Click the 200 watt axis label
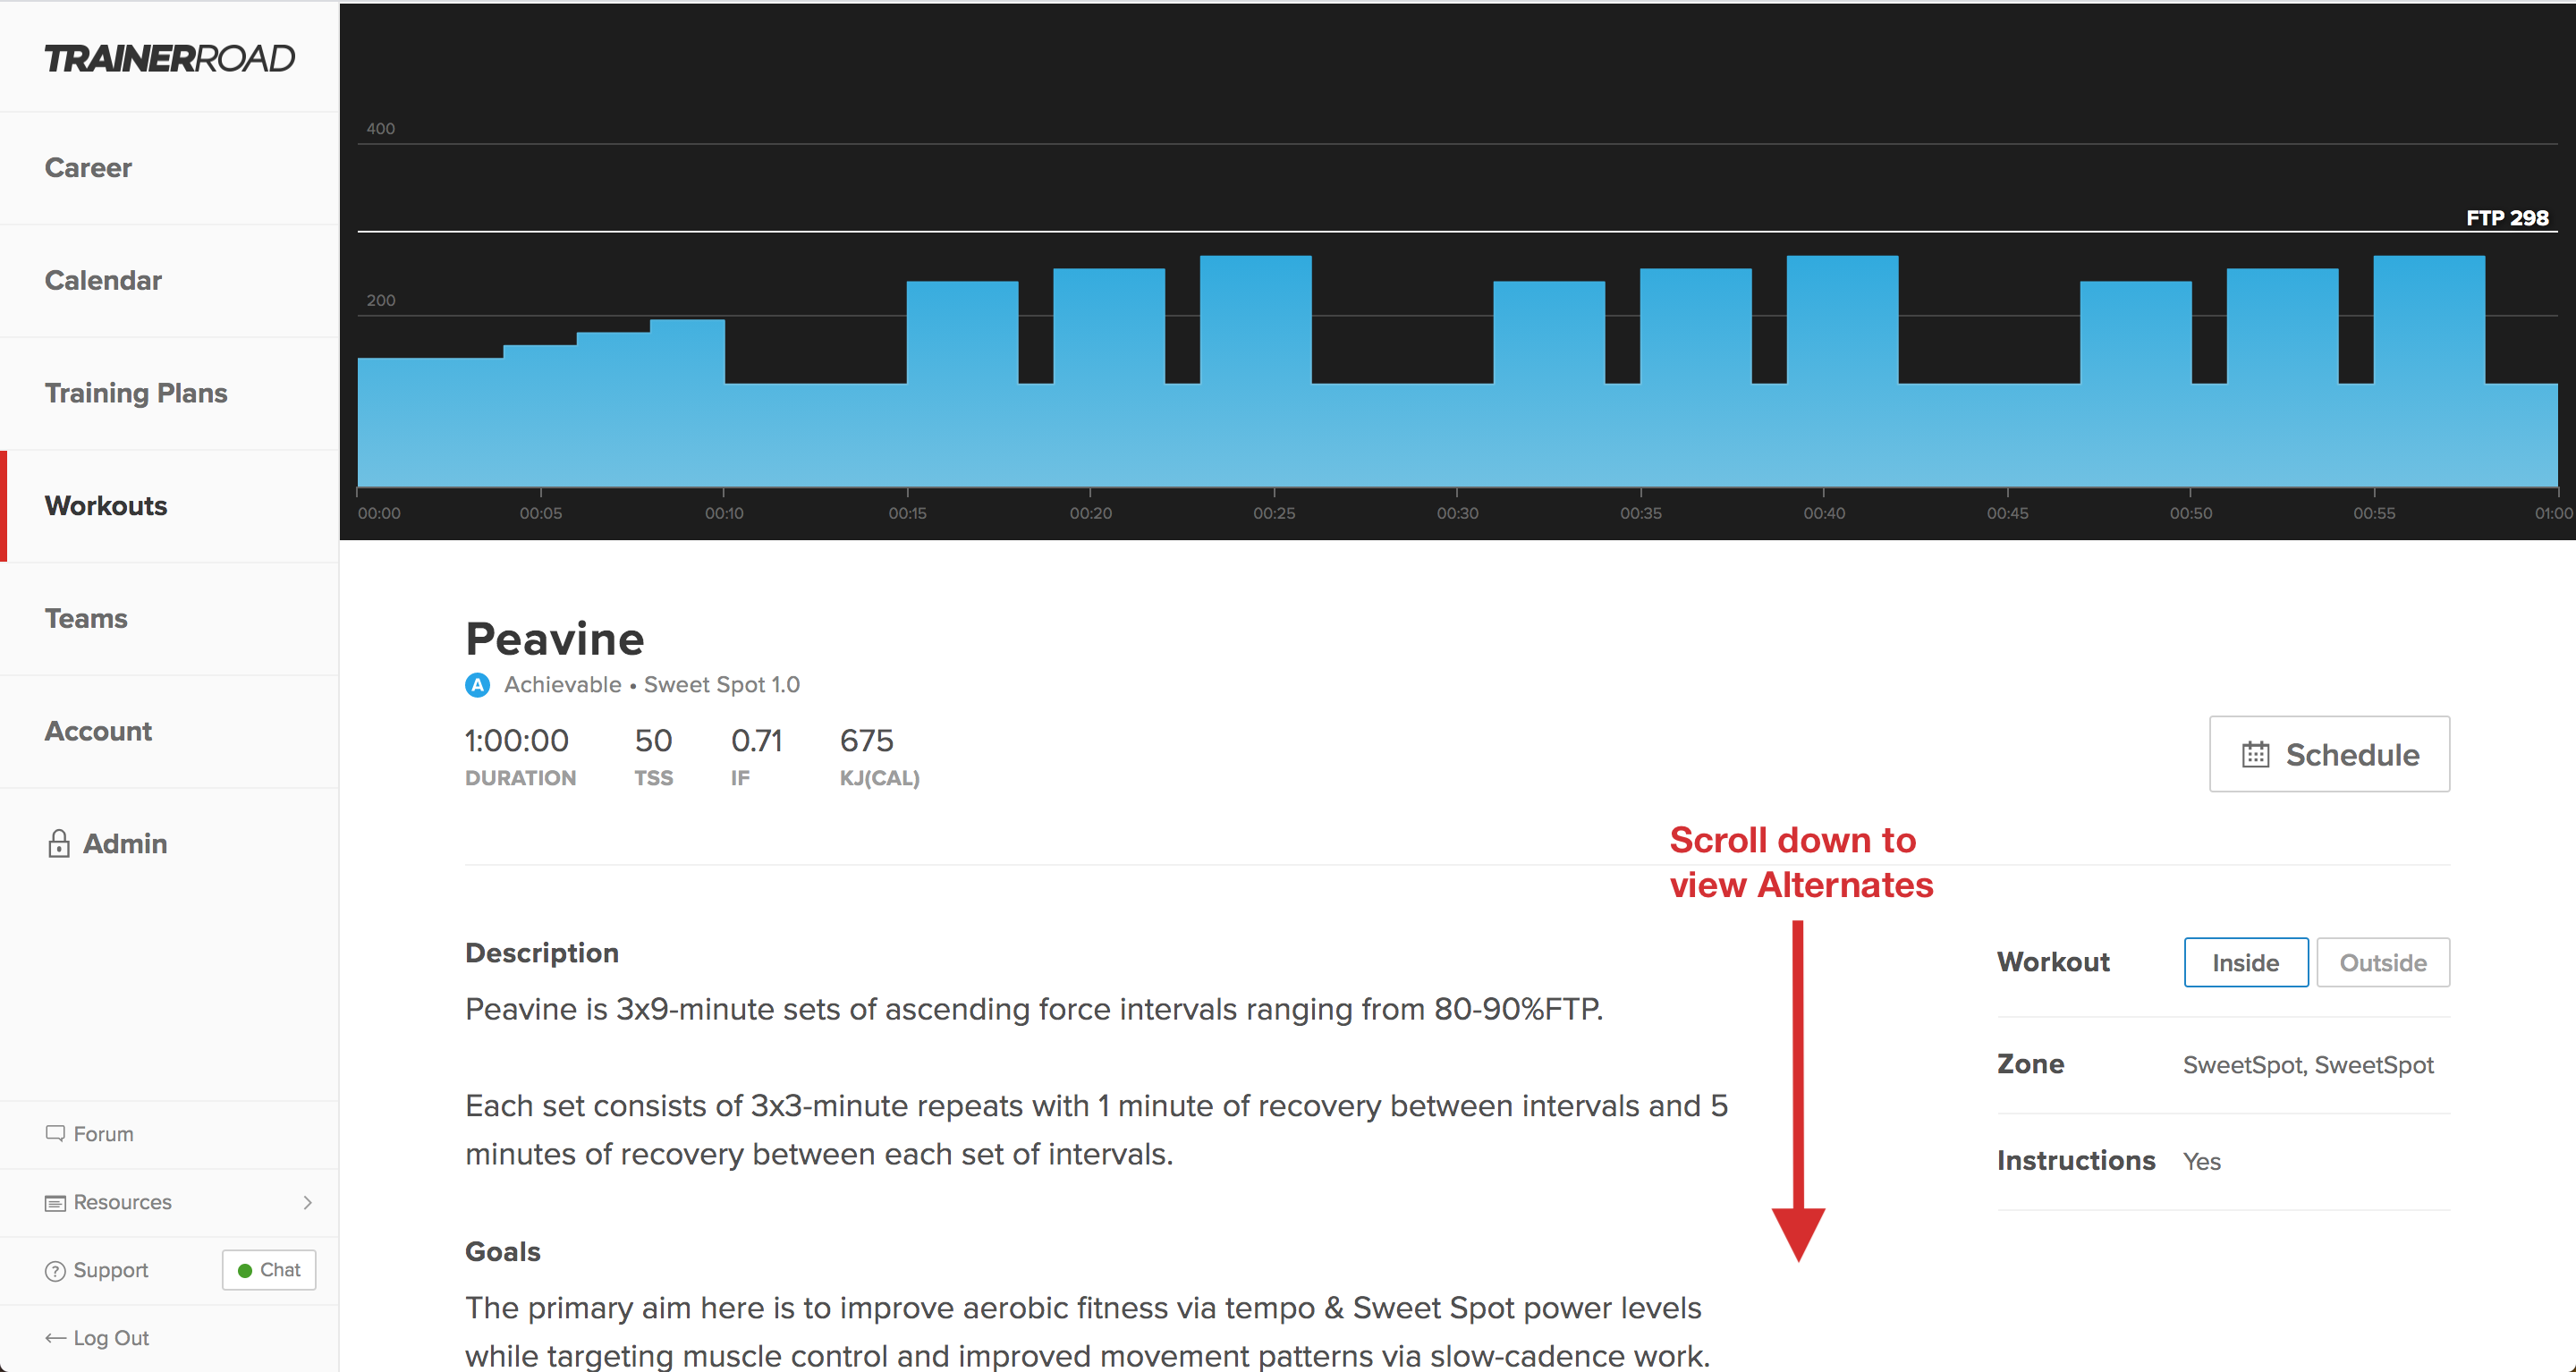 381,301
